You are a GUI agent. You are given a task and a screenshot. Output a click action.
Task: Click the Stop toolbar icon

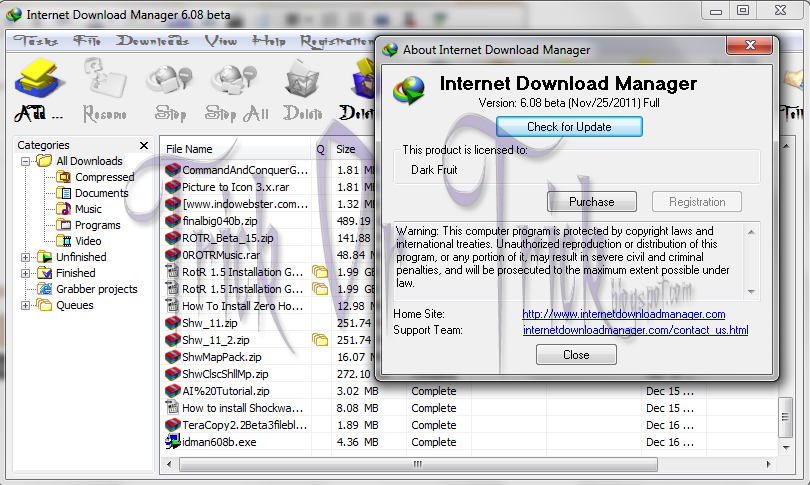(x=170, y=80)
